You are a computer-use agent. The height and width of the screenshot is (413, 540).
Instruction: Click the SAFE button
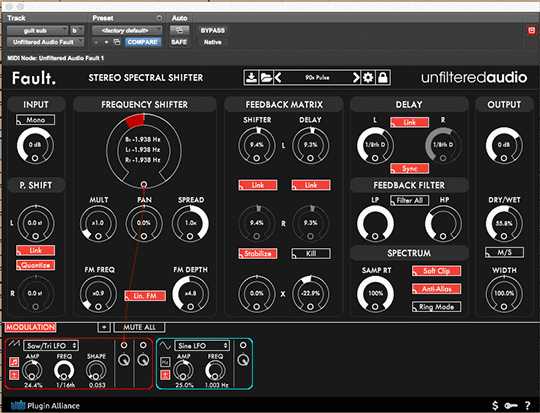[x=179, y=42]
